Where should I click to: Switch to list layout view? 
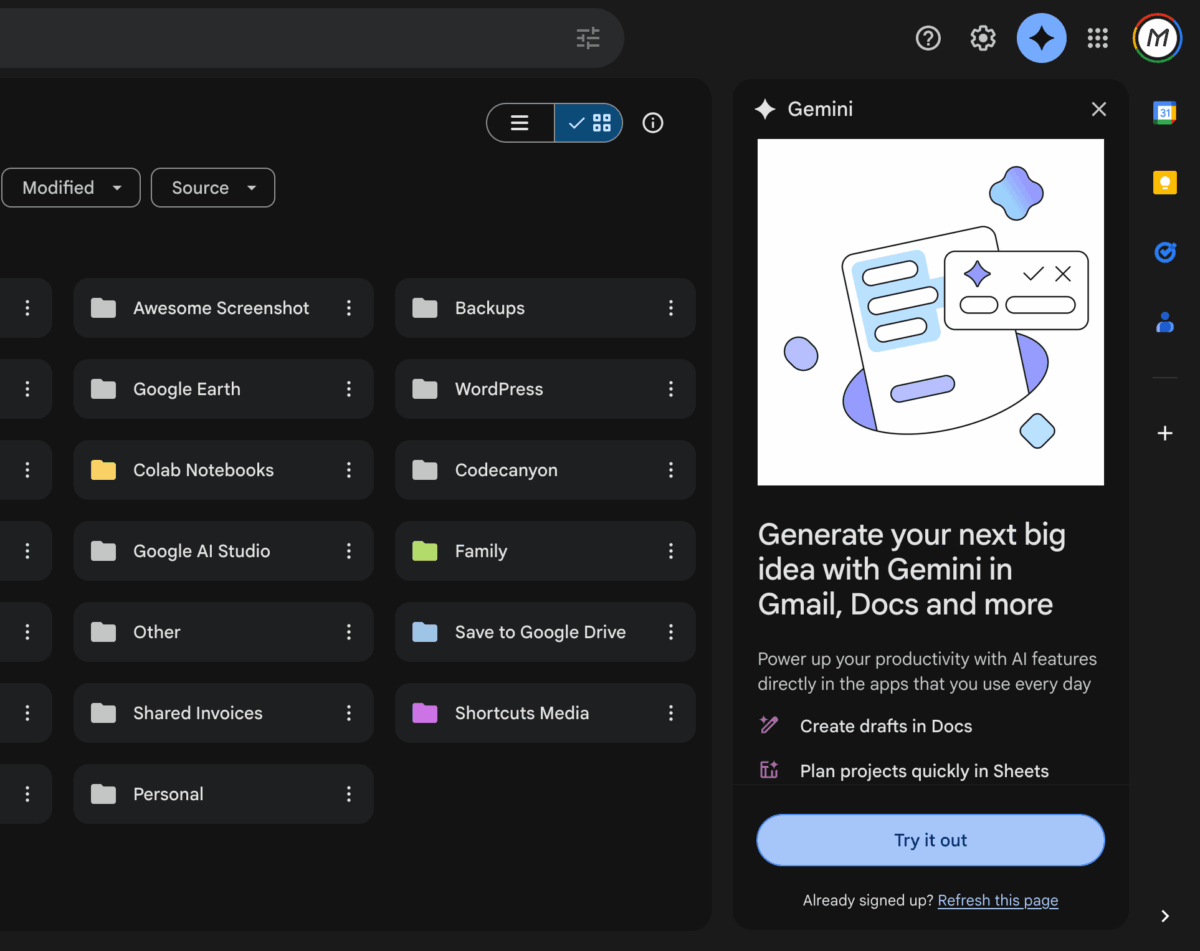click(520, 123)
